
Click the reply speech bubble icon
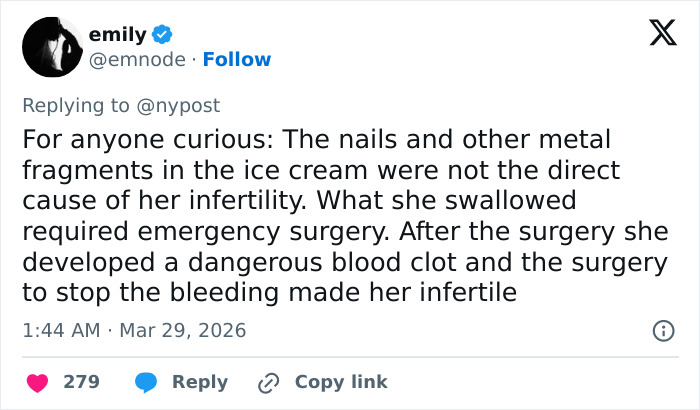tap(146, 382)
